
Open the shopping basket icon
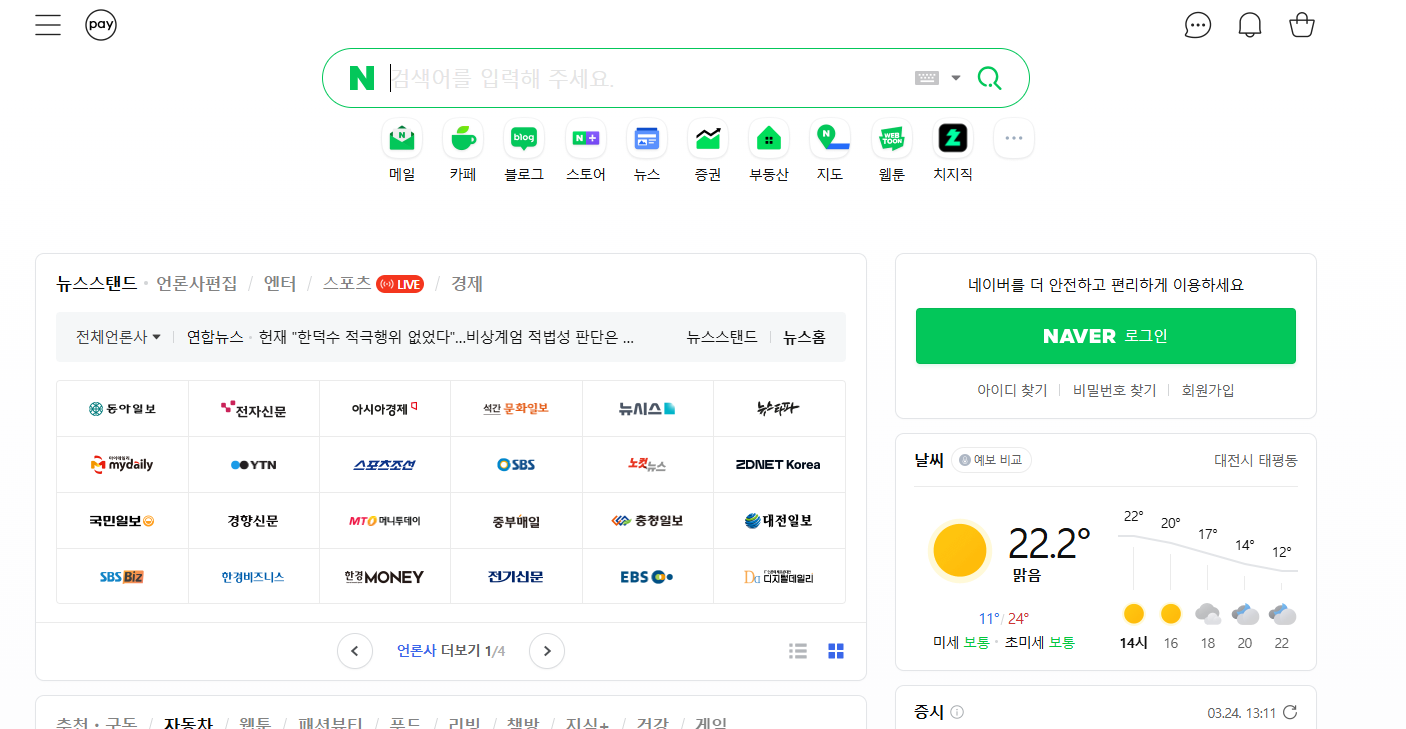click(x=1302, y=25)
